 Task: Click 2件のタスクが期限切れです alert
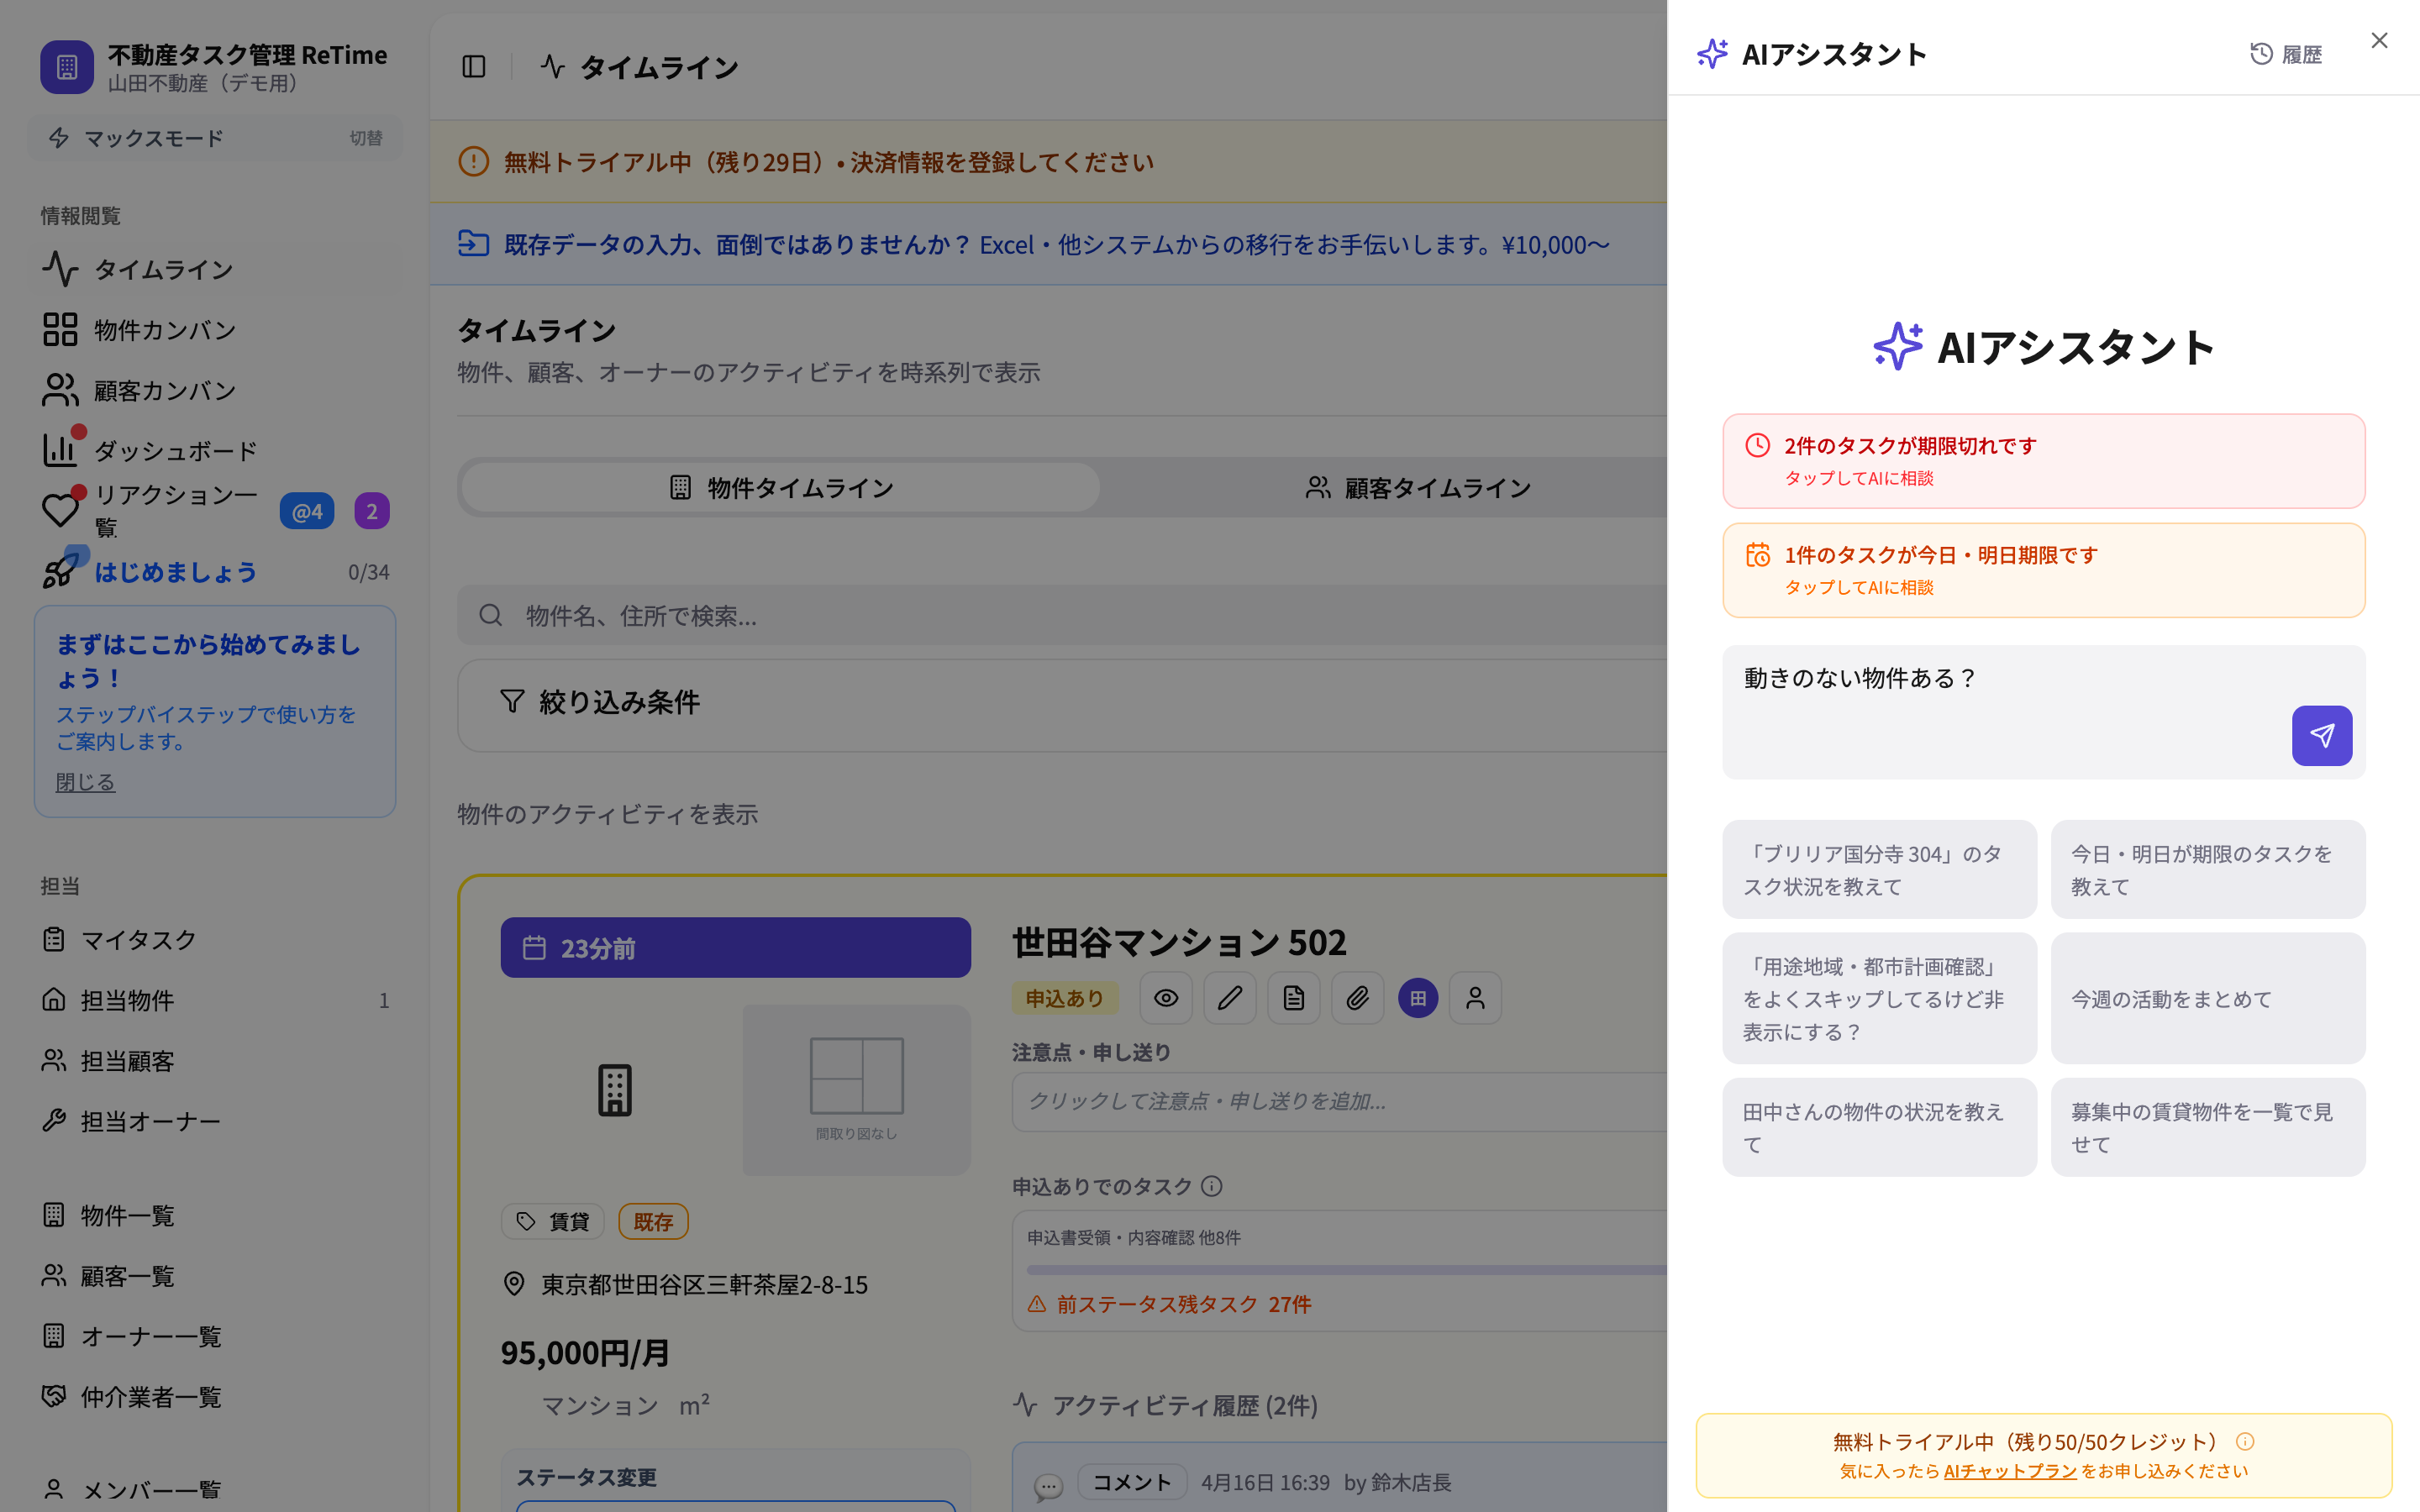[2043, 461]
